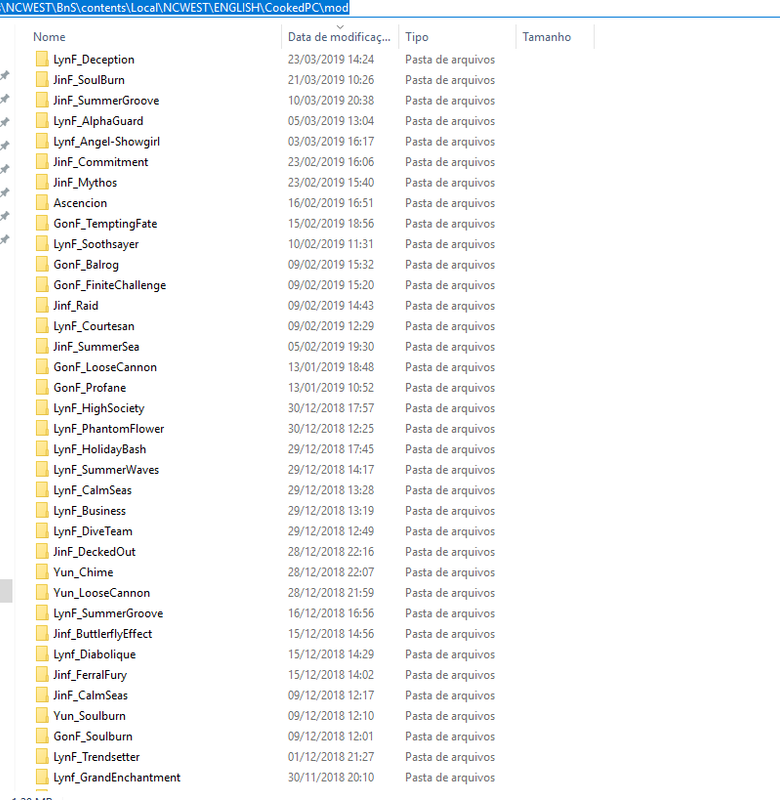Screen dimensions: 780x800
Task: Click the LynF_HighSociety folder icon
Action: tap(42, 408)
